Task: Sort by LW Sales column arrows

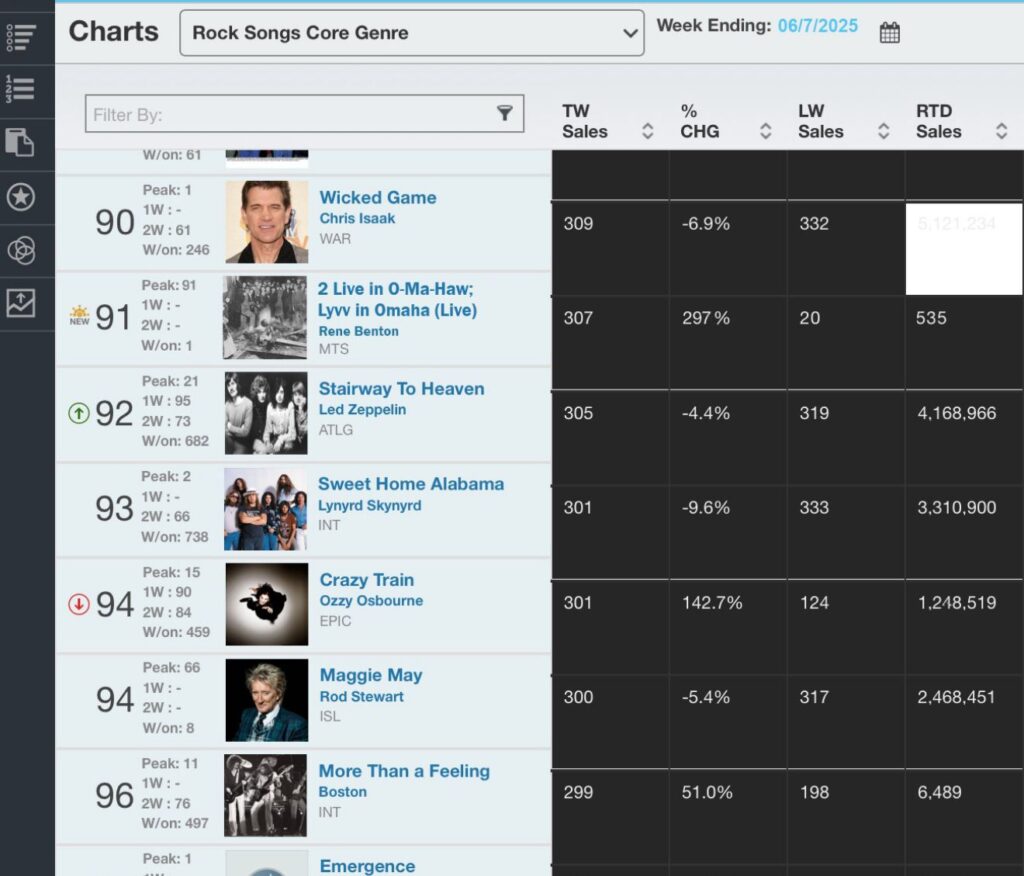Action: click(x=884, y=131)
